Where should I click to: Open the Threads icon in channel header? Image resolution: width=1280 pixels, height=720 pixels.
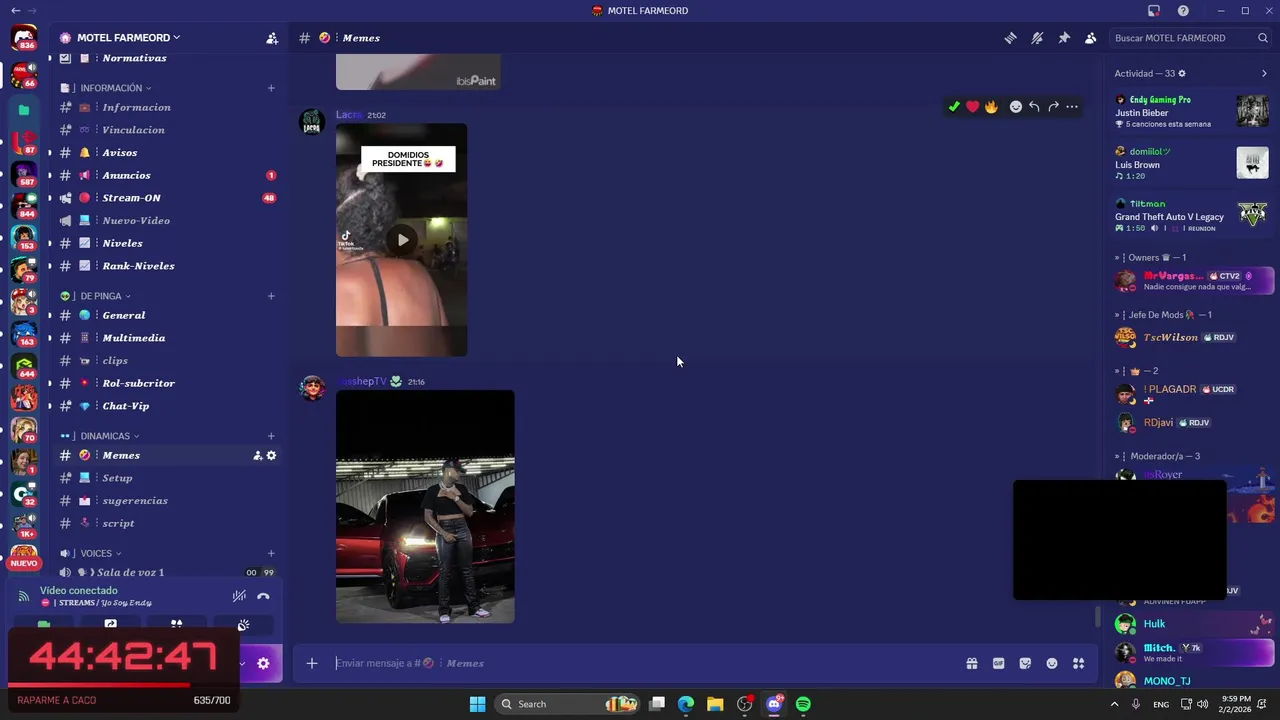[1011, 38]
